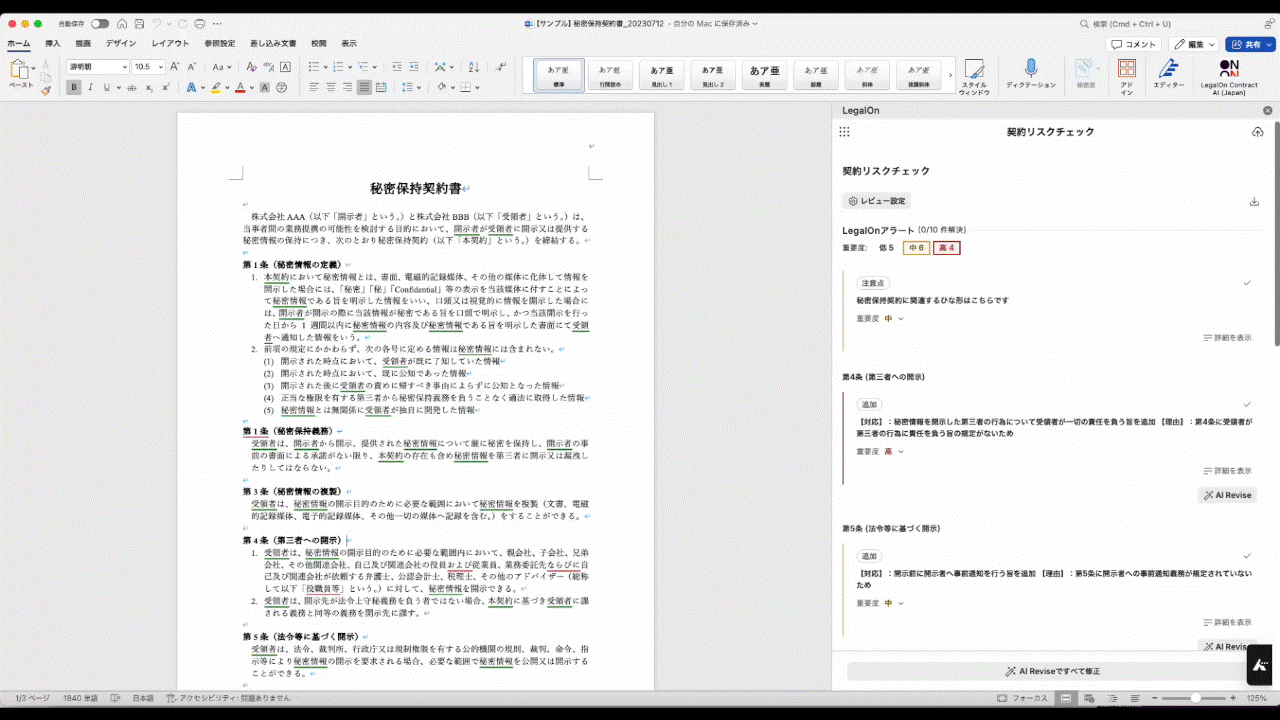Click the cloud upload icon in LegalOn panel
The width and height of the screenshot is (1280, 720).
point(1257,132)
